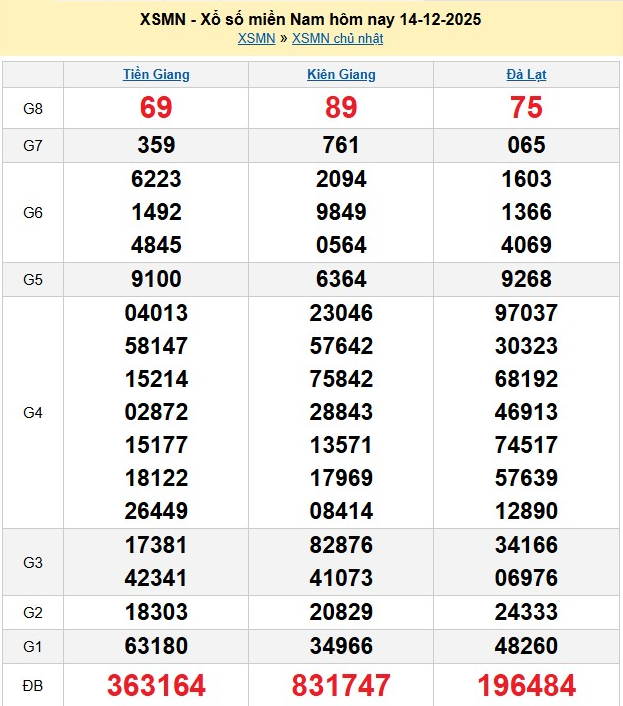Click the ĐB row label
Screen dimensions: 623x706
[33, 685]
